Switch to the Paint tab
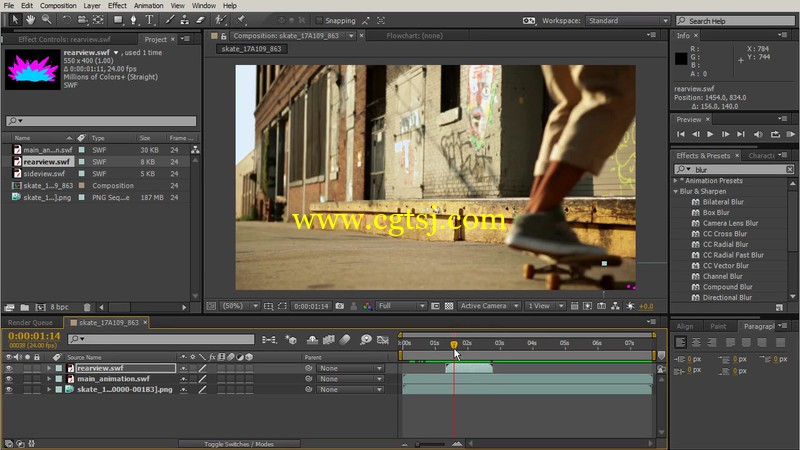 coord(718,326)
